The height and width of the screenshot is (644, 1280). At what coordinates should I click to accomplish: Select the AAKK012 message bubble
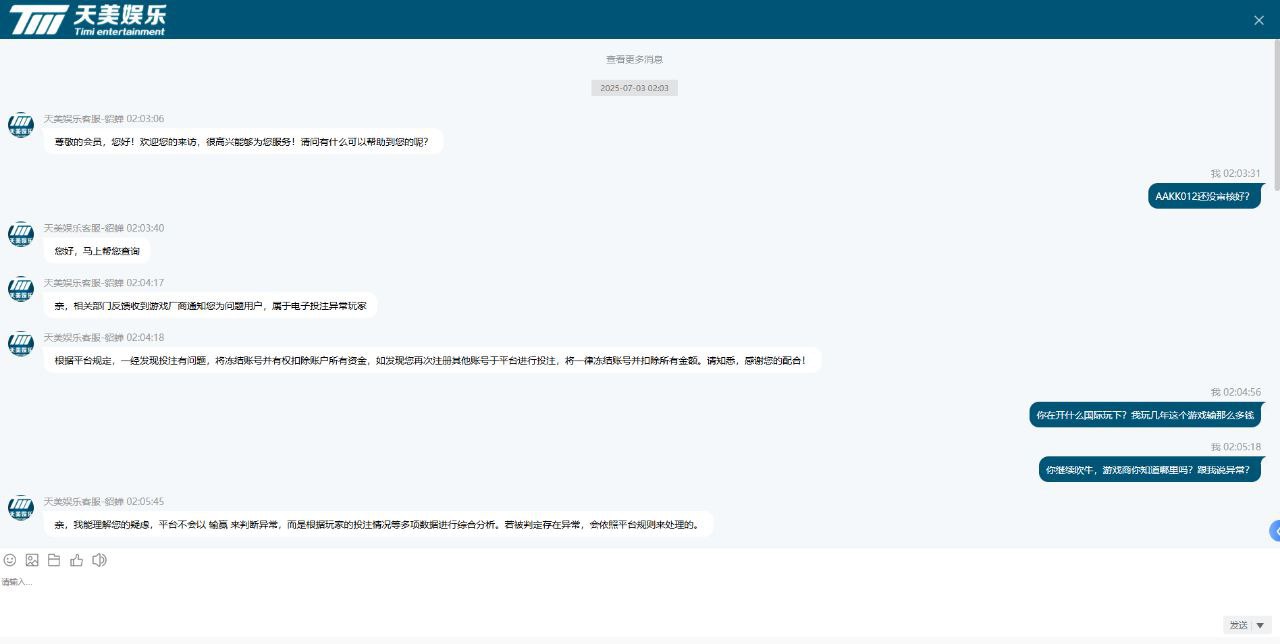1204,196
